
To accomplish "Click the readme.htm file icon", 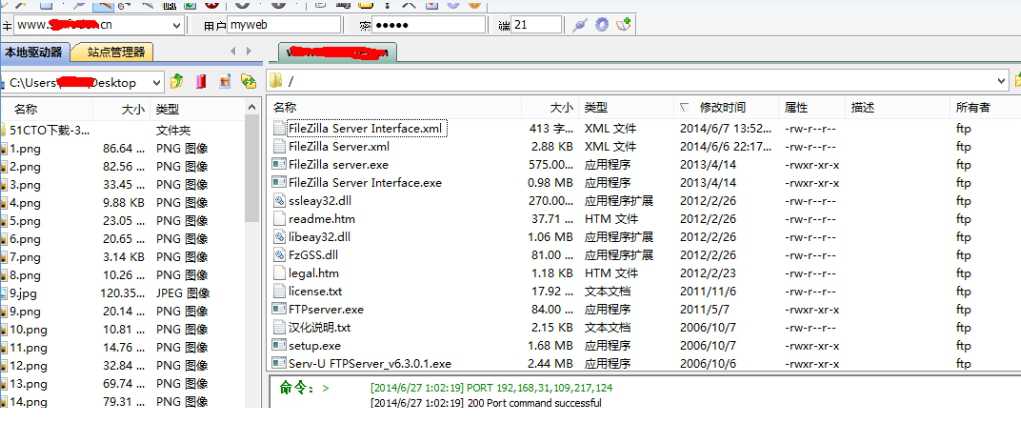I will 279,219.
